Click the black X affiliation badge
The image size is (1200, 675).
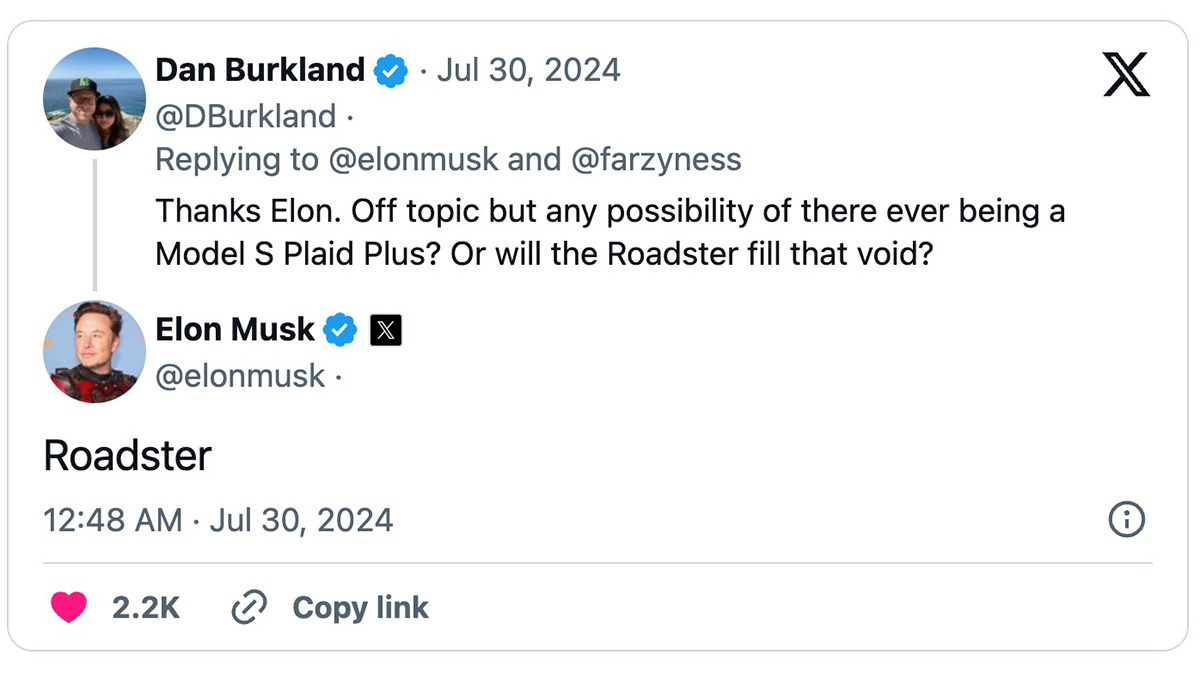pyautogui.click(x=386, y=330)
